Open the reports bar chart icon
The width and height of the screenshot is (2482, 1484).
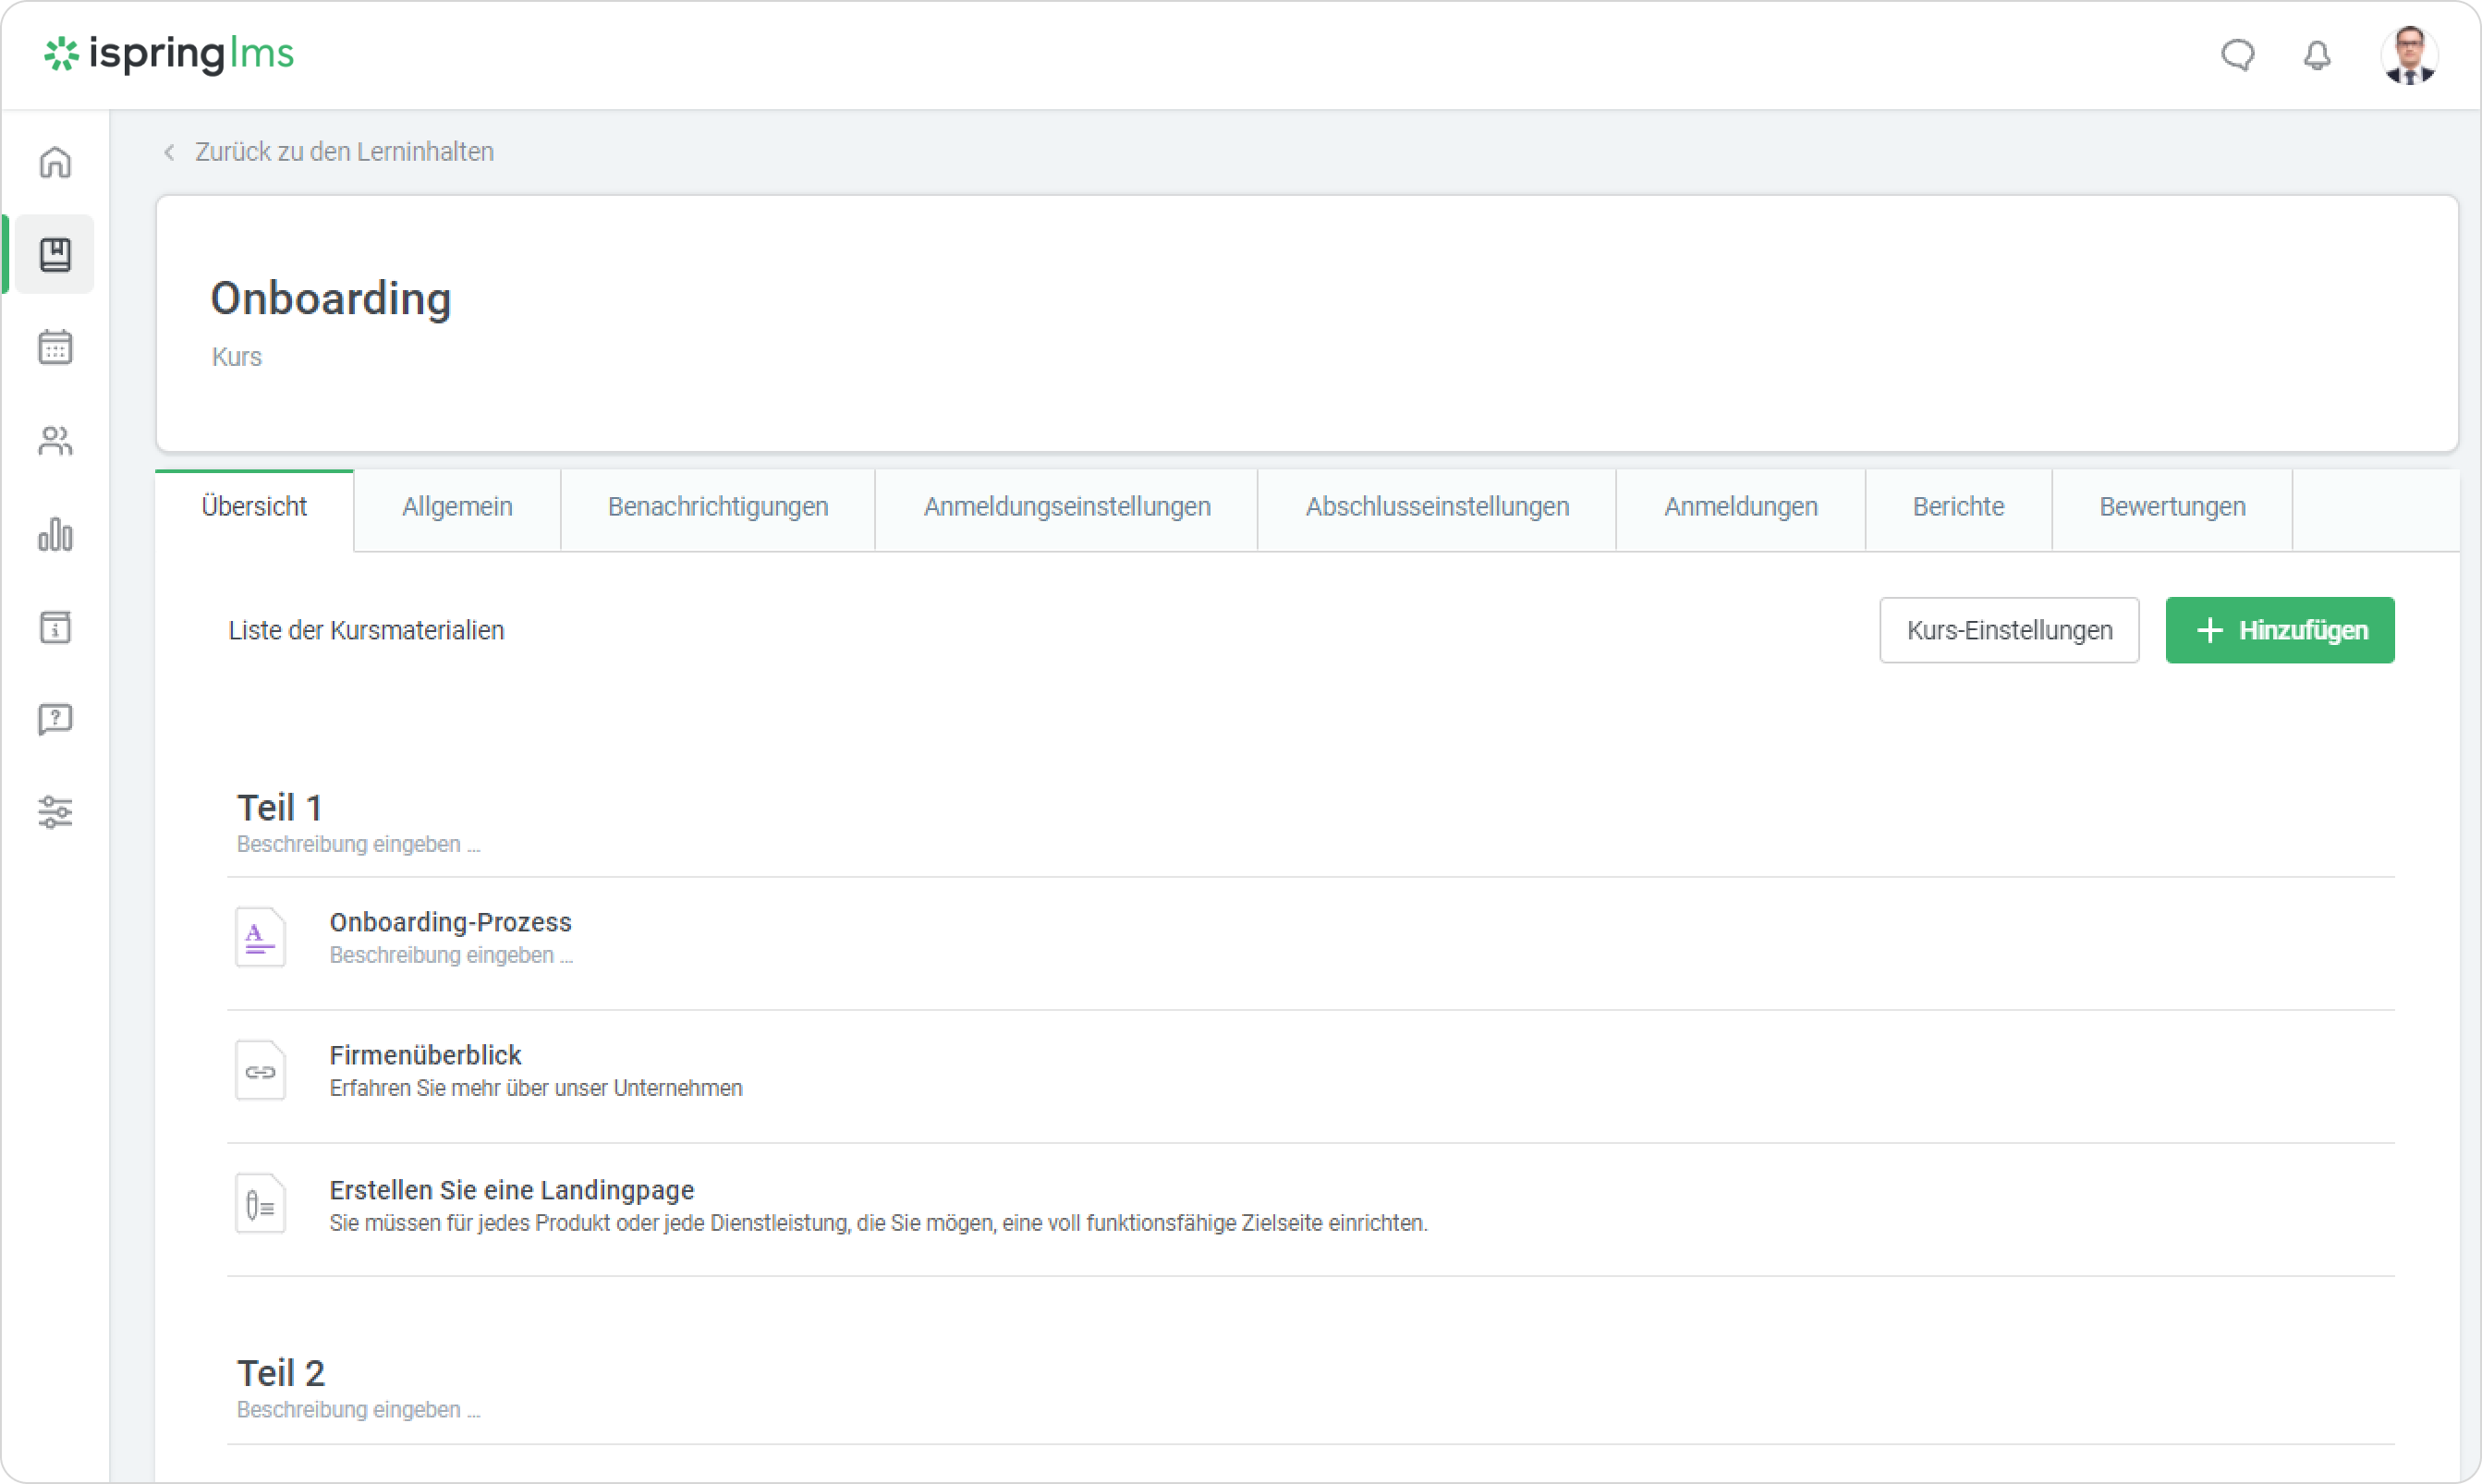[x=55, y=534]
